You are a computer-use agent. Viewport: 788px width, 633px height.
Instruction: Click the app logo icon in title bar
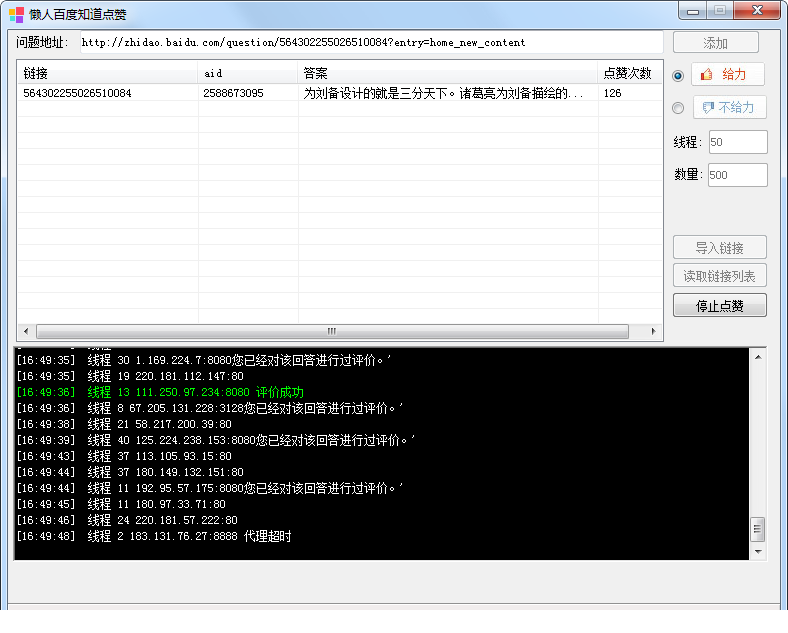click(16, 15)
